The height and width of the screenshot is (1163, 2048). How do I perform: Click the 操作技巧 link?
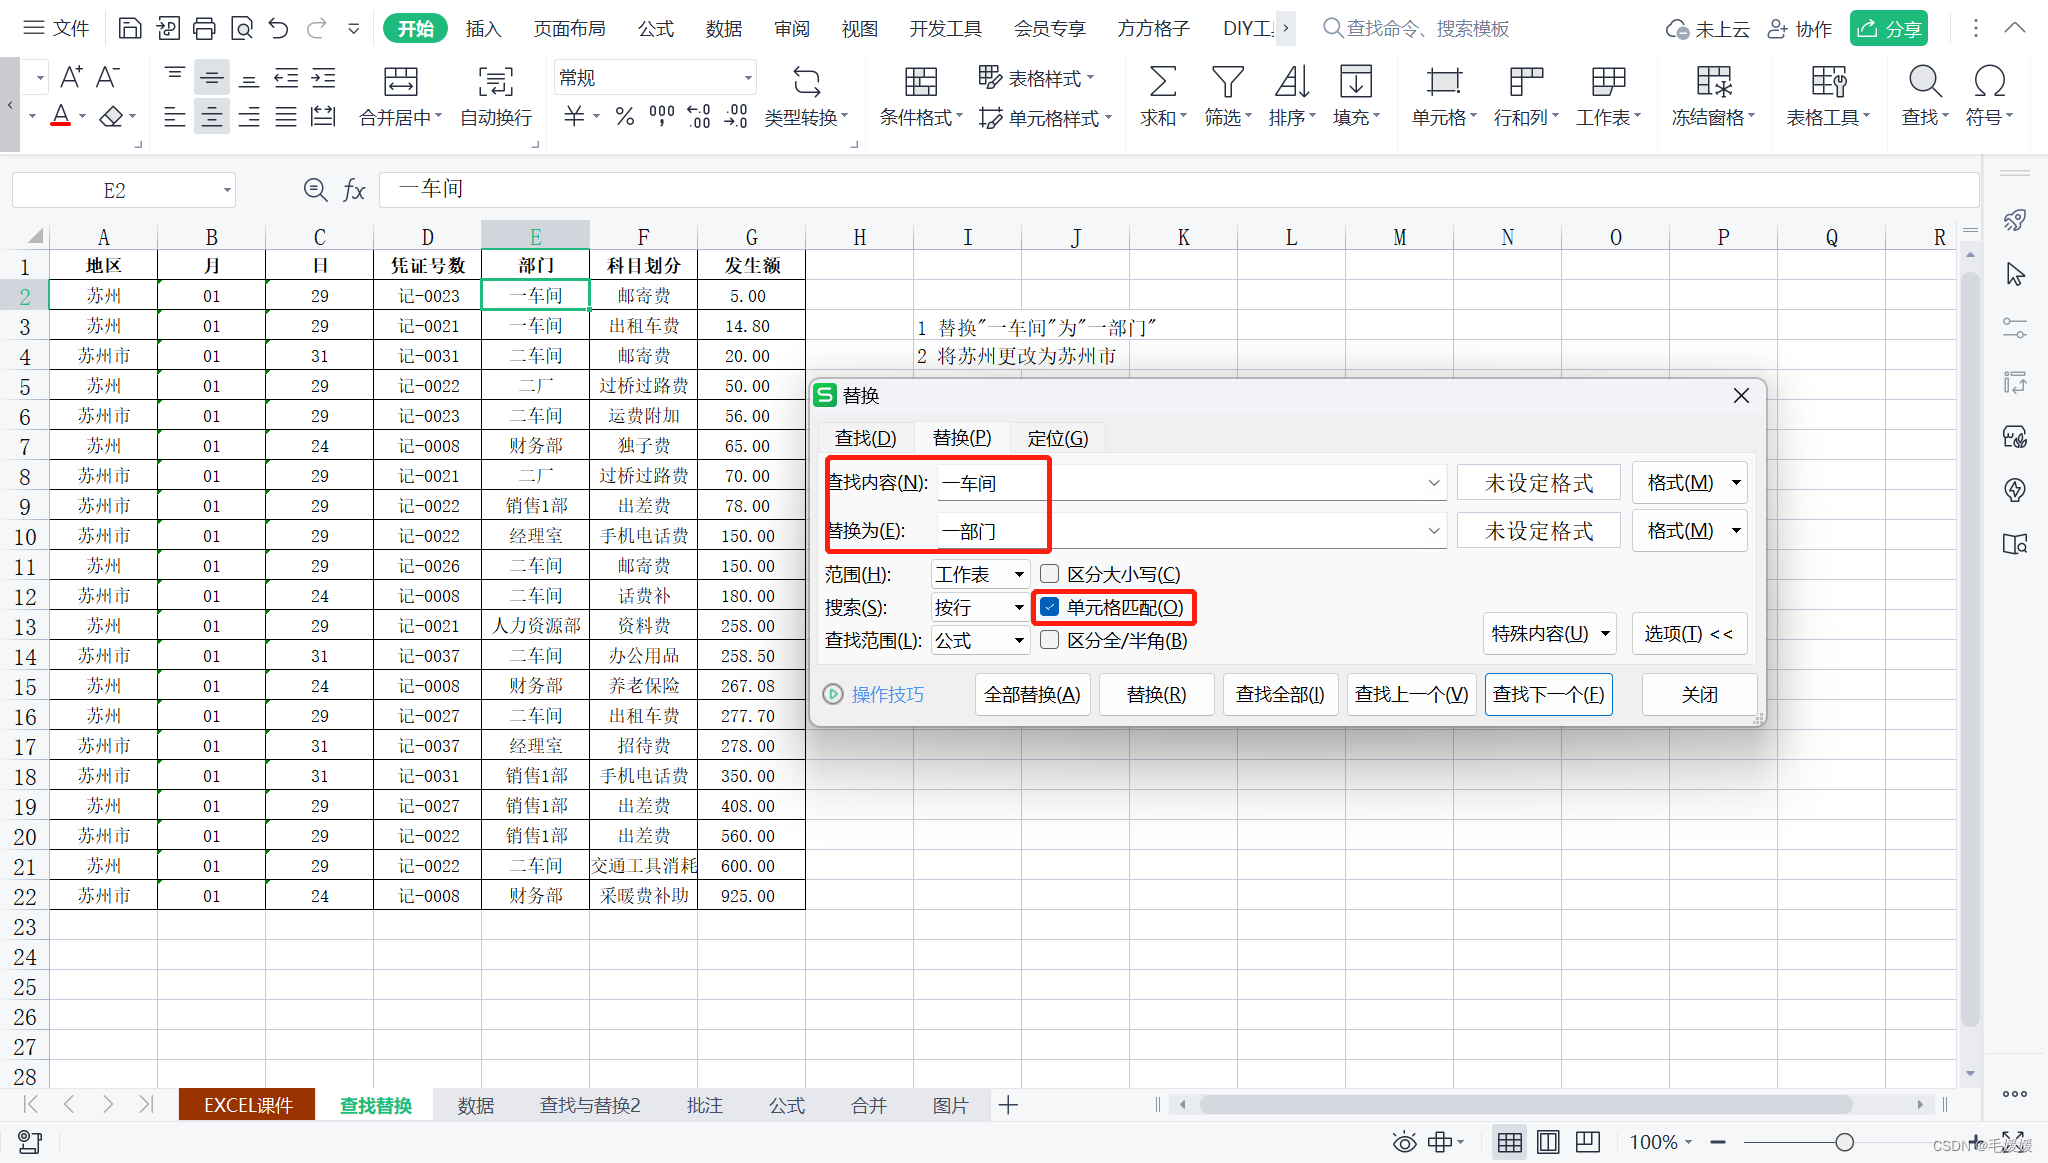pyautogui.click(x=887, y=695)
